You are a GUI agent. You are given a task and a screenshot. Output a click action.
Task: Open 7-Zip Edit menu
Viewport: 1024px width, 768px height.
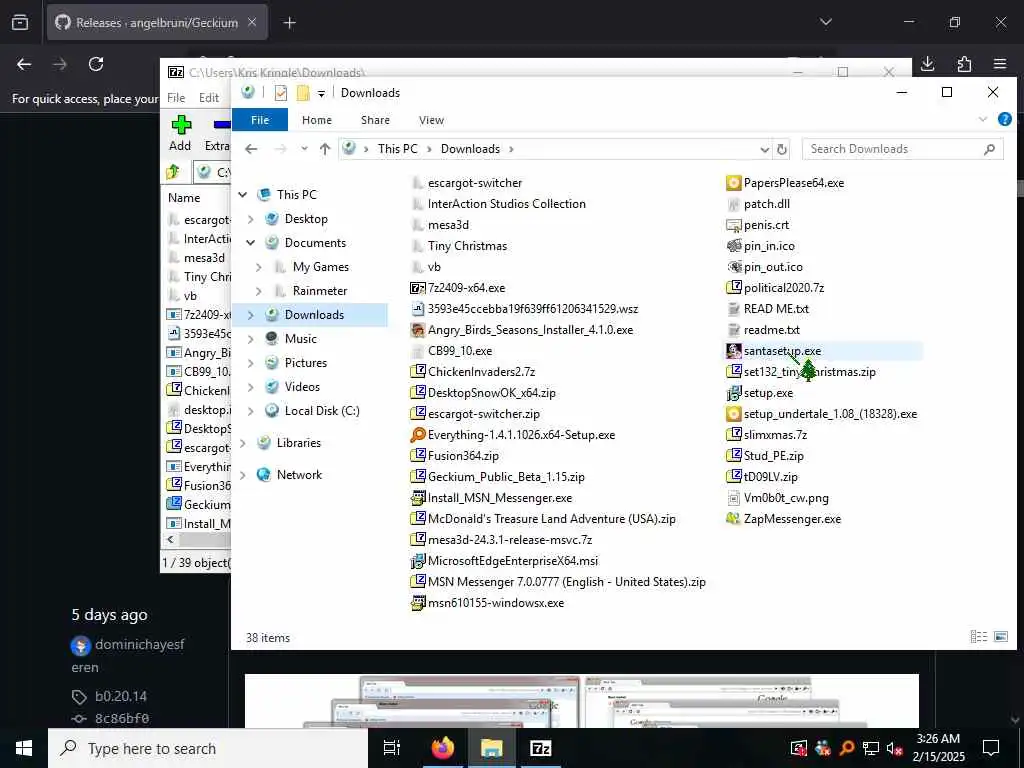(209, 98)
